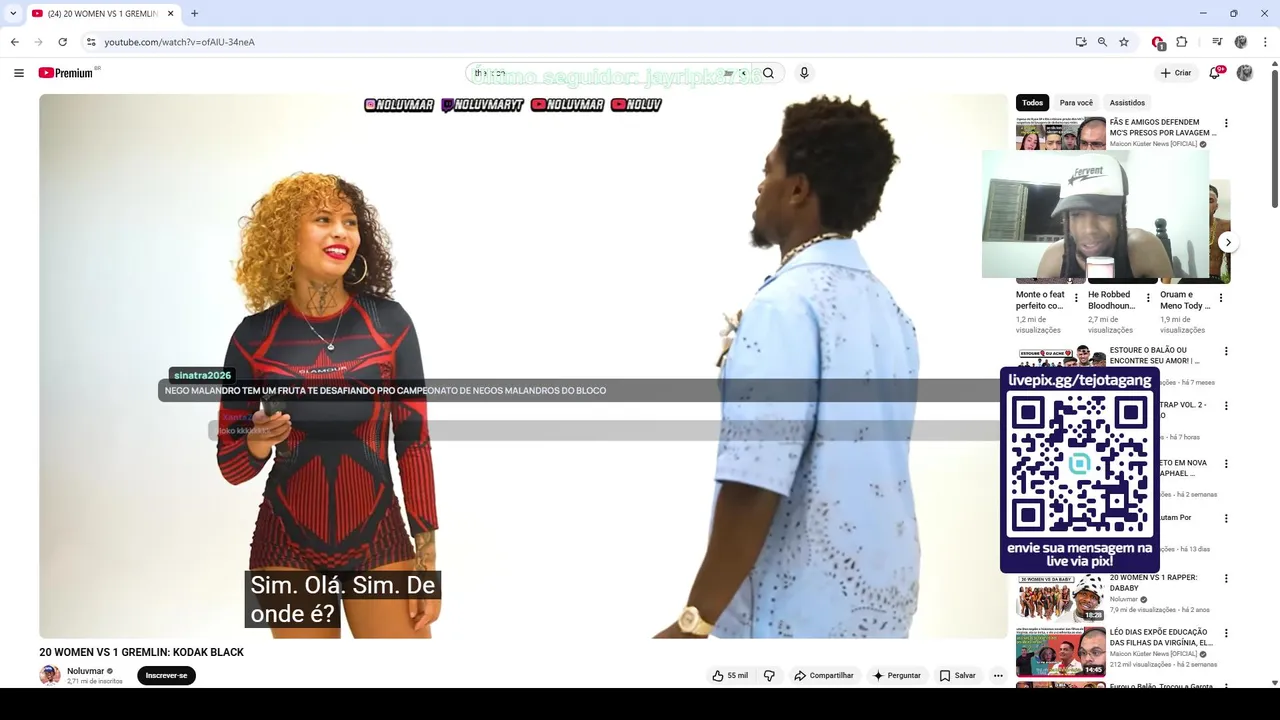Image resolution: width=1280 pixels, height=720 pixels.
Task: Select the 20 WOMEN VS 1 GREMLIN tab
Action: pos(103,14)
